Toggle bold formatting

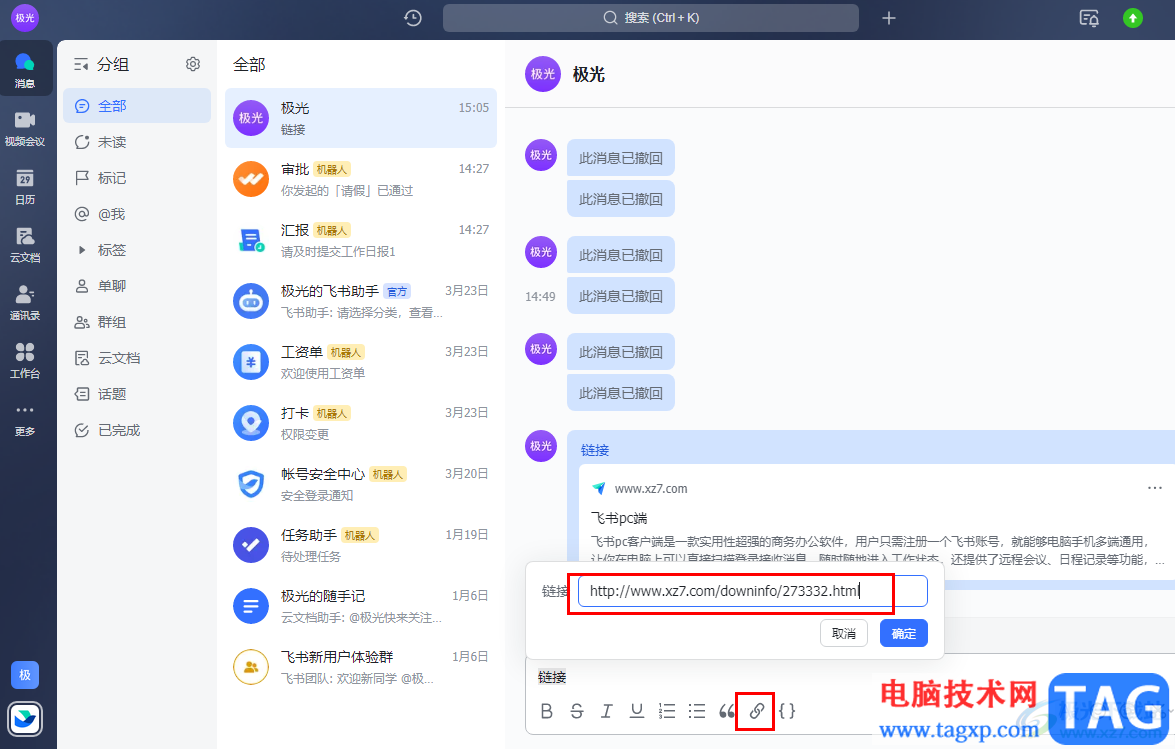coord(547,711)
